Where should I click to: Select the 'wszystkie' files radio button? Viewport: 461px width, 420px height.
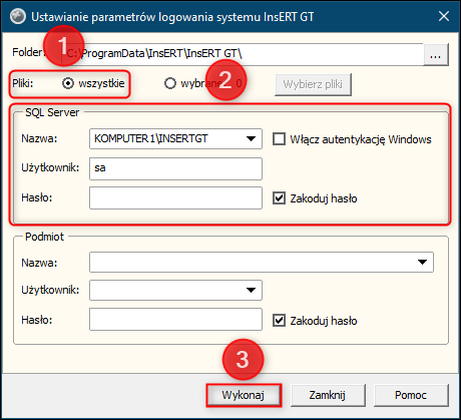point(68,83)
